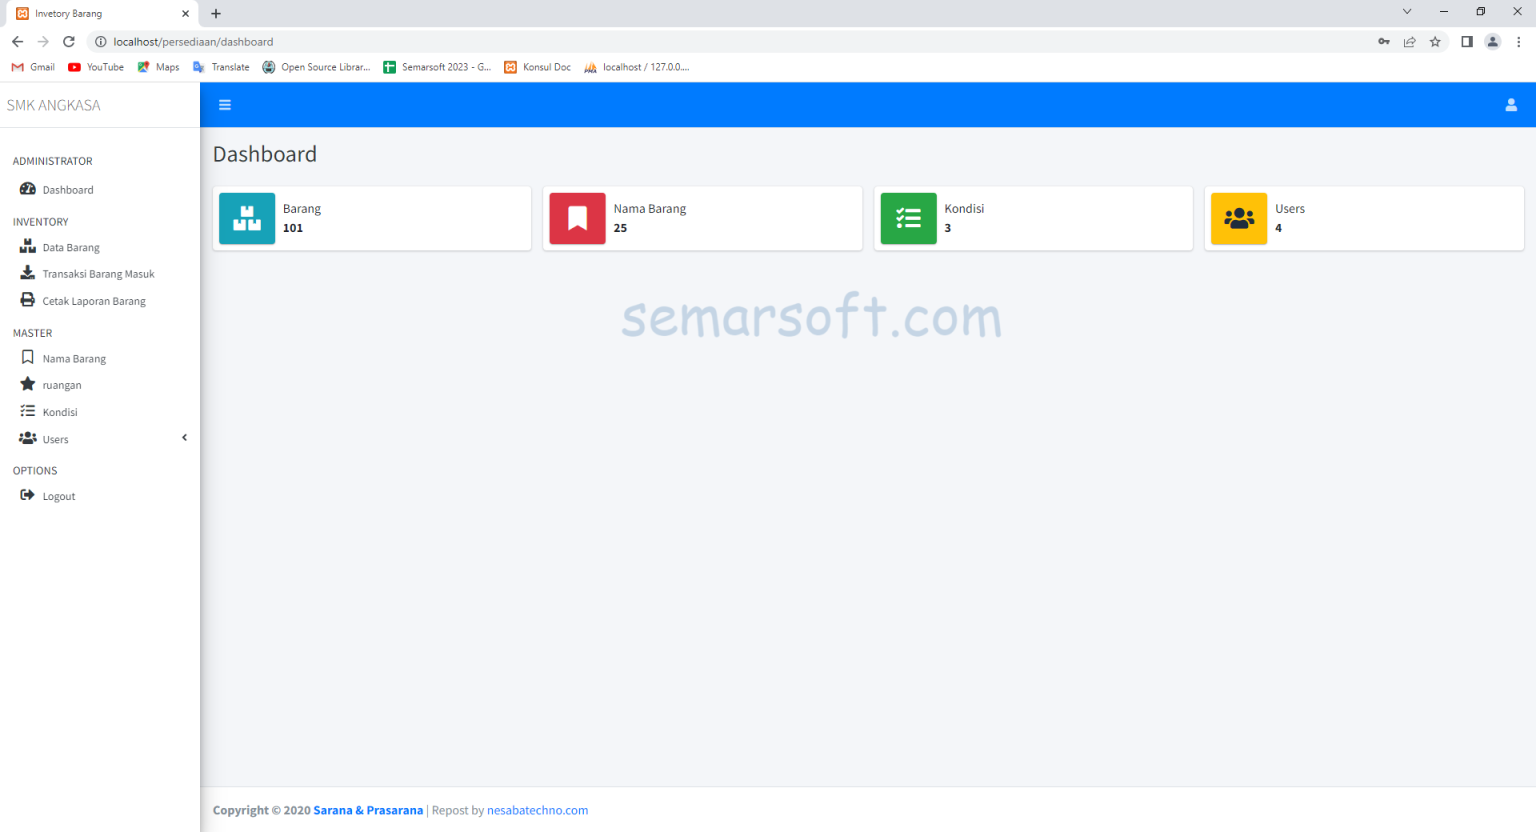Open the user profile icon in header
This screenshot has height=832, width=1536.
point(1511,104)
